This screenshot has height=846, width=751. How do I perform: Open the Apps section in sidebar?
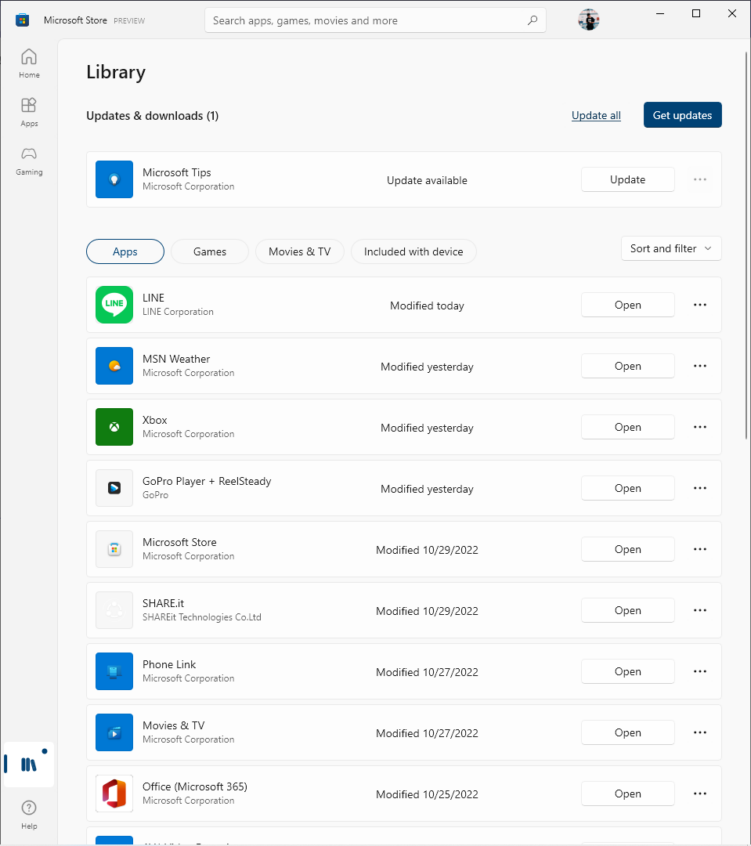coord(29,111)
